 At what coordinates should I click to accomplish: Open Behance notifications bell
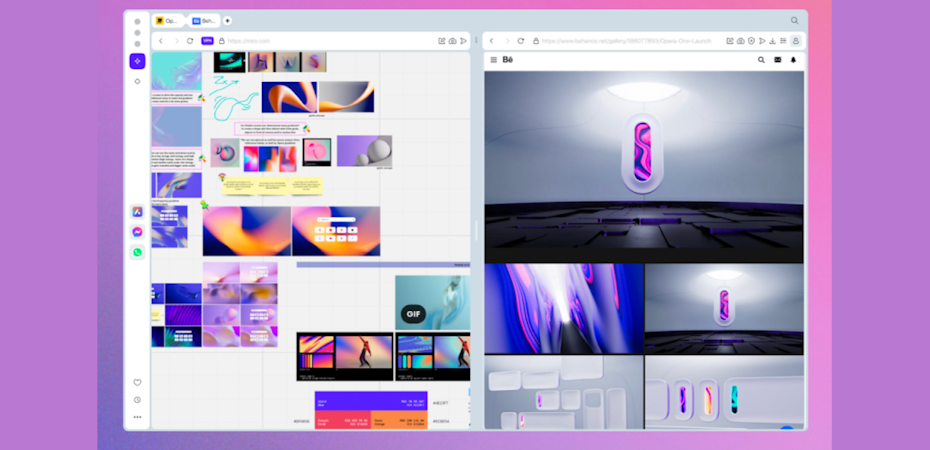793,60
